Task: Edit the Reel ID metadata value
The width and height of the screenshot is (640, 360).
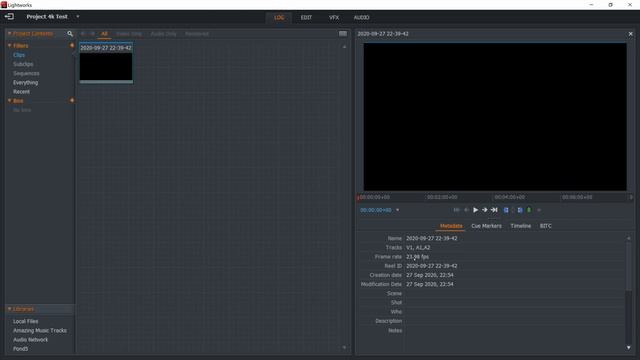Action: point(431,266)
